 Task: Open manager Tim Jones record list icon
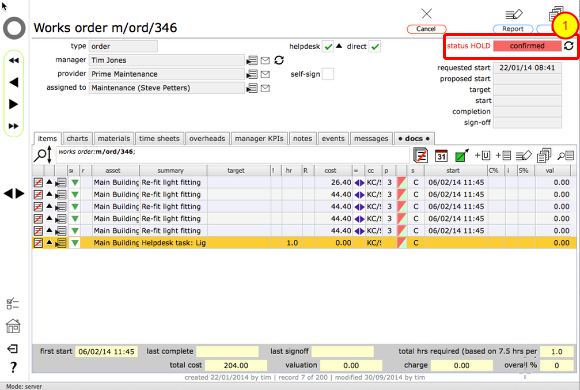click(x=252, y=60)
